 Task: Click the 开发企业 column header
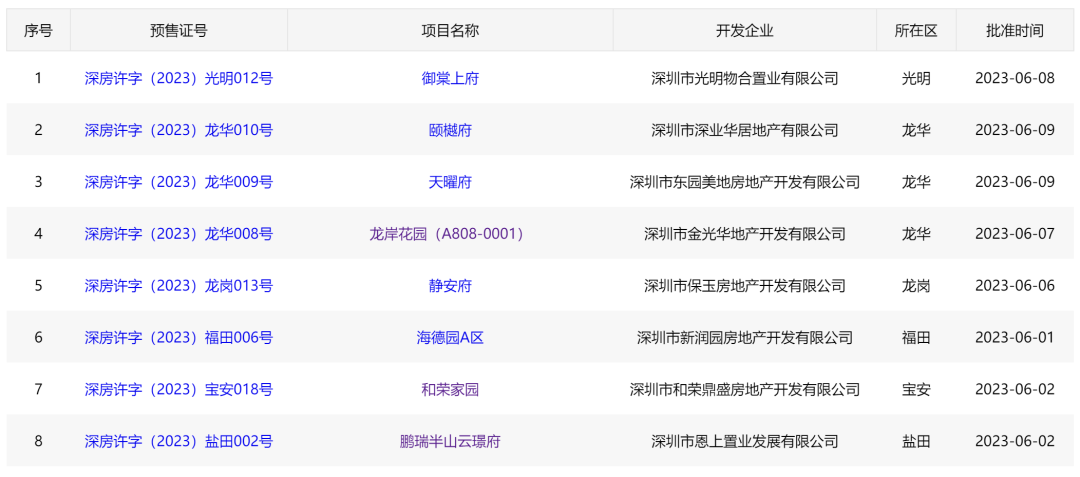coord(745,30)
